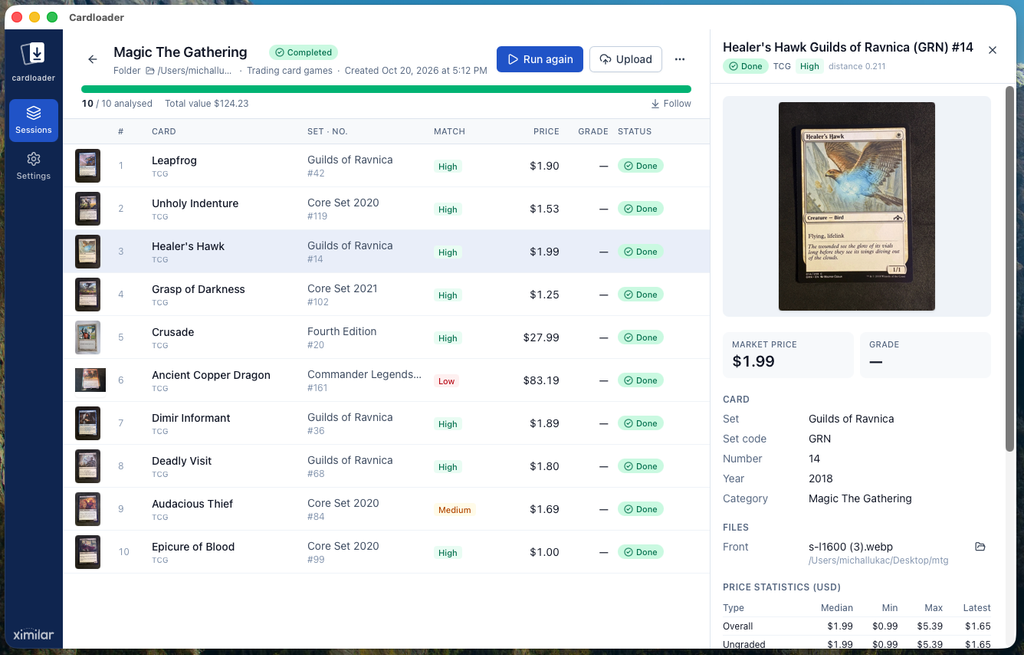1024x655 pixels.
Task: Open the three-dots more options menu
Action: (680, 59)
